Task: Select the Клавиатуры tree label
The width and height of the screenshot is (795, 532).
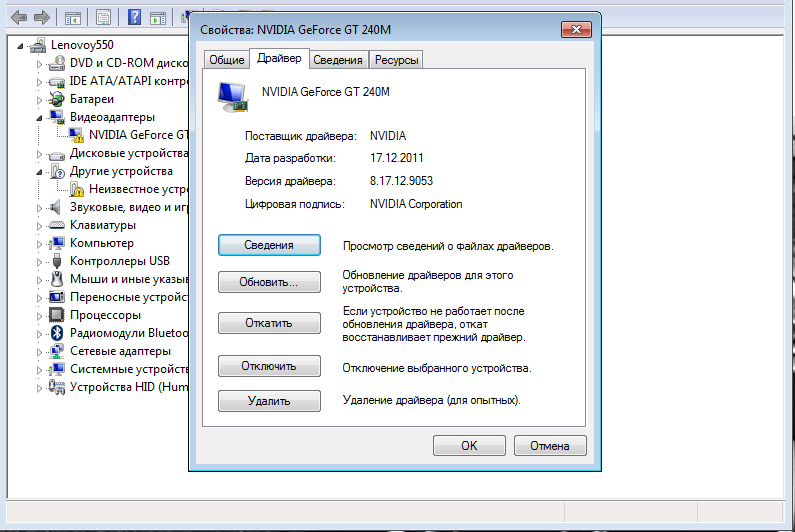Action: [103, 225]
